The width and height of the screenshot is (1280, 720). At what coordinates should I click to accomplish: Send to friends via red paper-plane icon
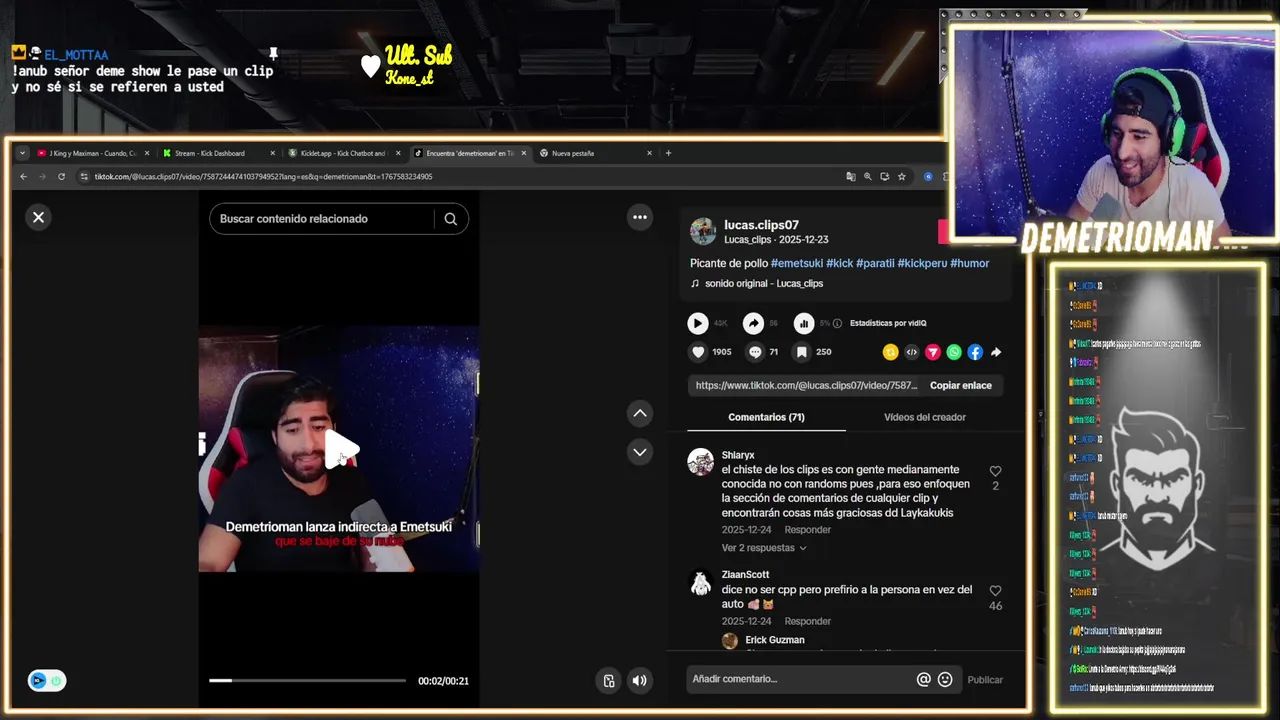tap(932, 352)
